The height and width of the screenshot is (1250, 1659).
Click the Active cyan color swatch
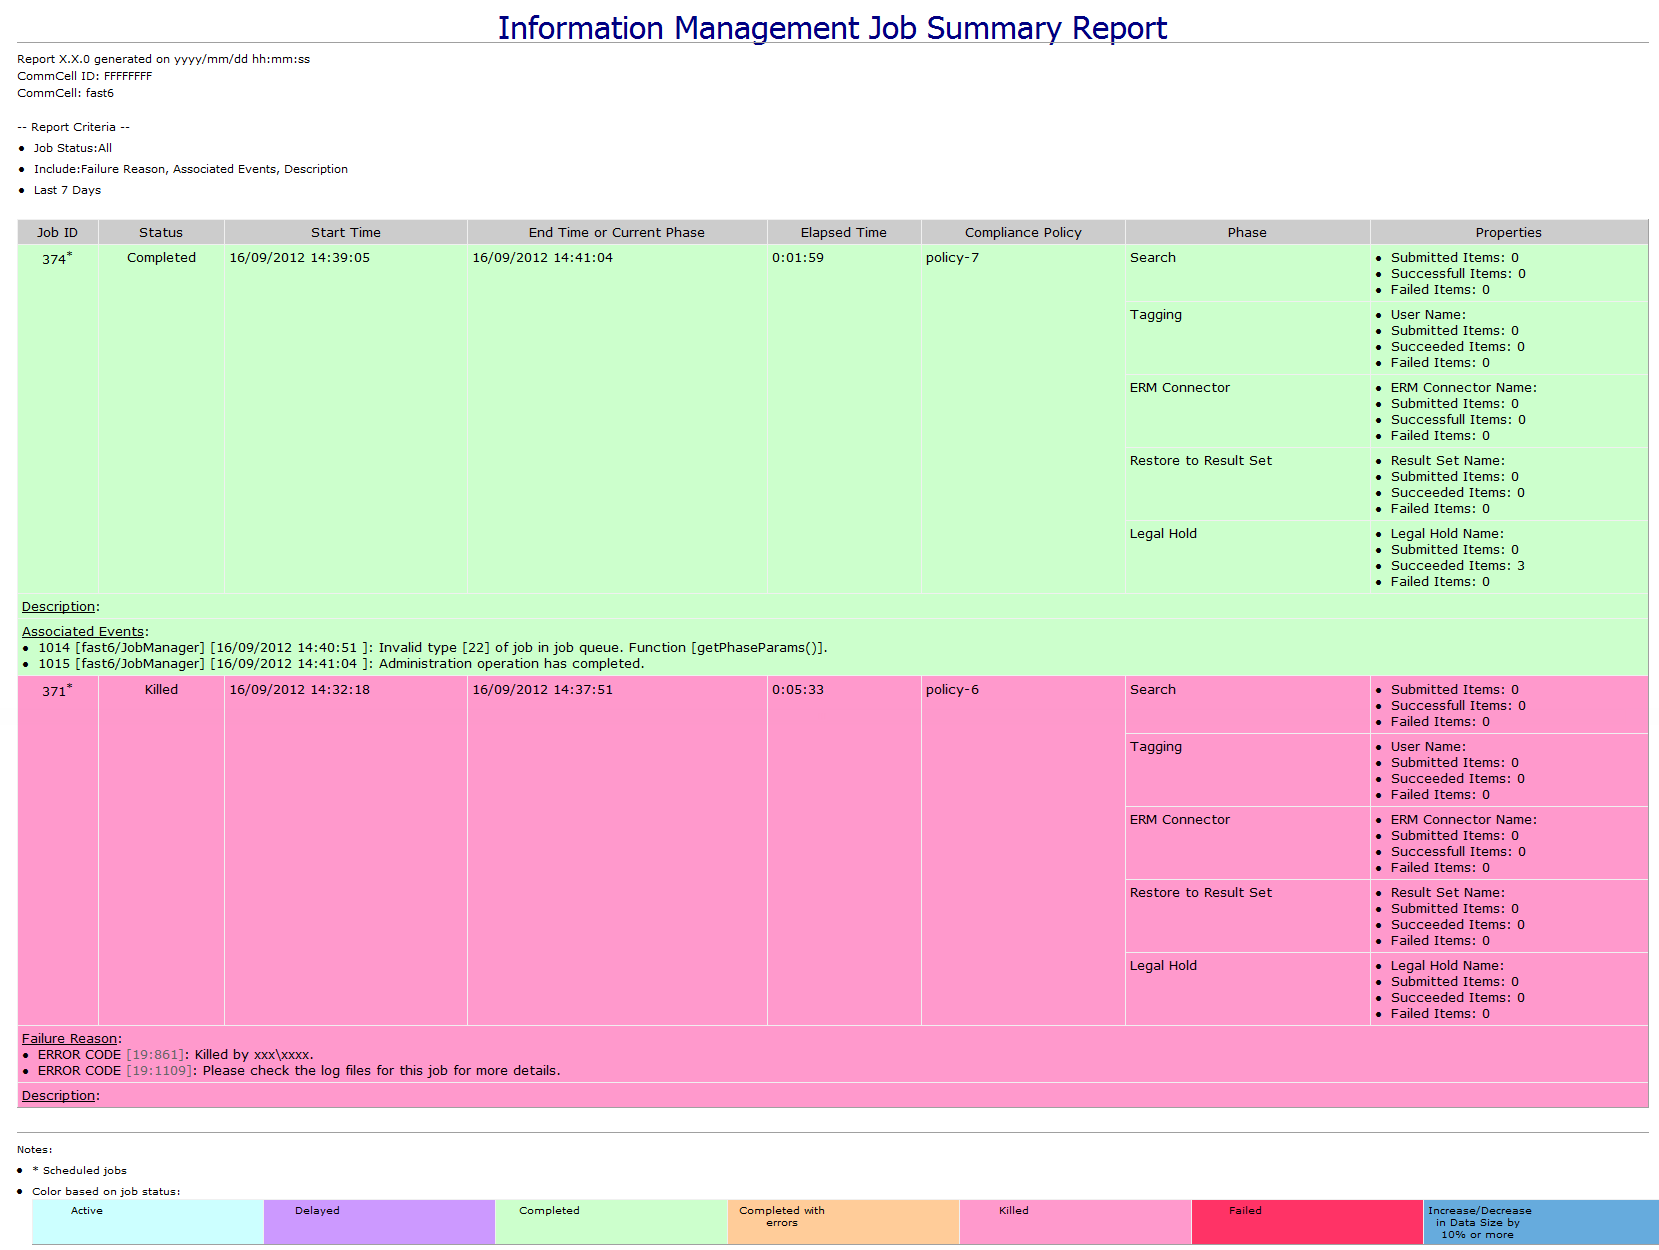[x=148, y=1222]
